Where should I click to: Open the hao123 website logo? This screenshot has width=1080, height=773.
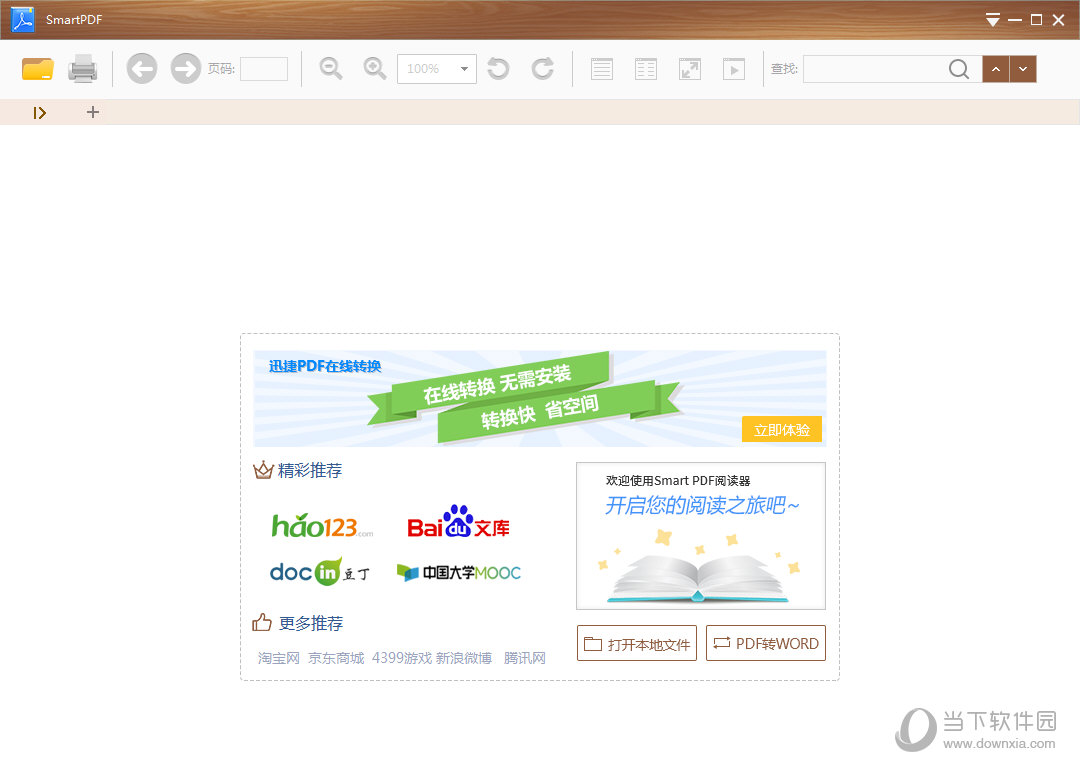[x=322, y=526]
